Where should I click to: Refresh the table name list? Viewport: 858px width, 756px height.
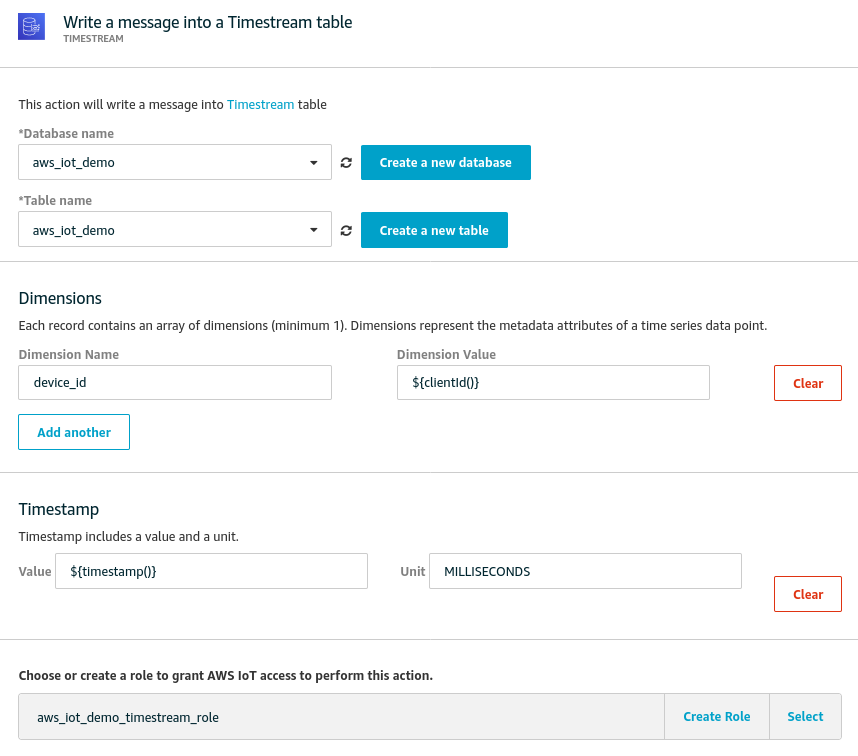[345, 229]
